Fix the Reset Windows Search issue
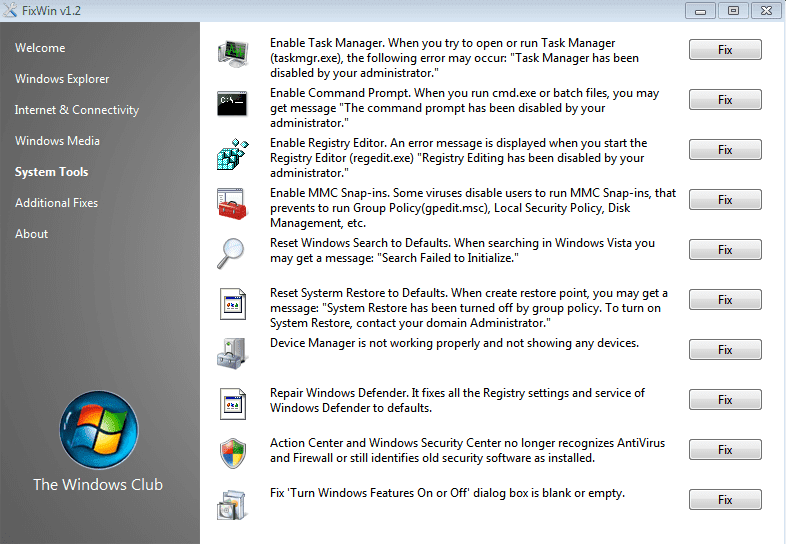Image resolution: width=786 pixels, height=544 pixels. pyautogui.click(x=725, y=250)
